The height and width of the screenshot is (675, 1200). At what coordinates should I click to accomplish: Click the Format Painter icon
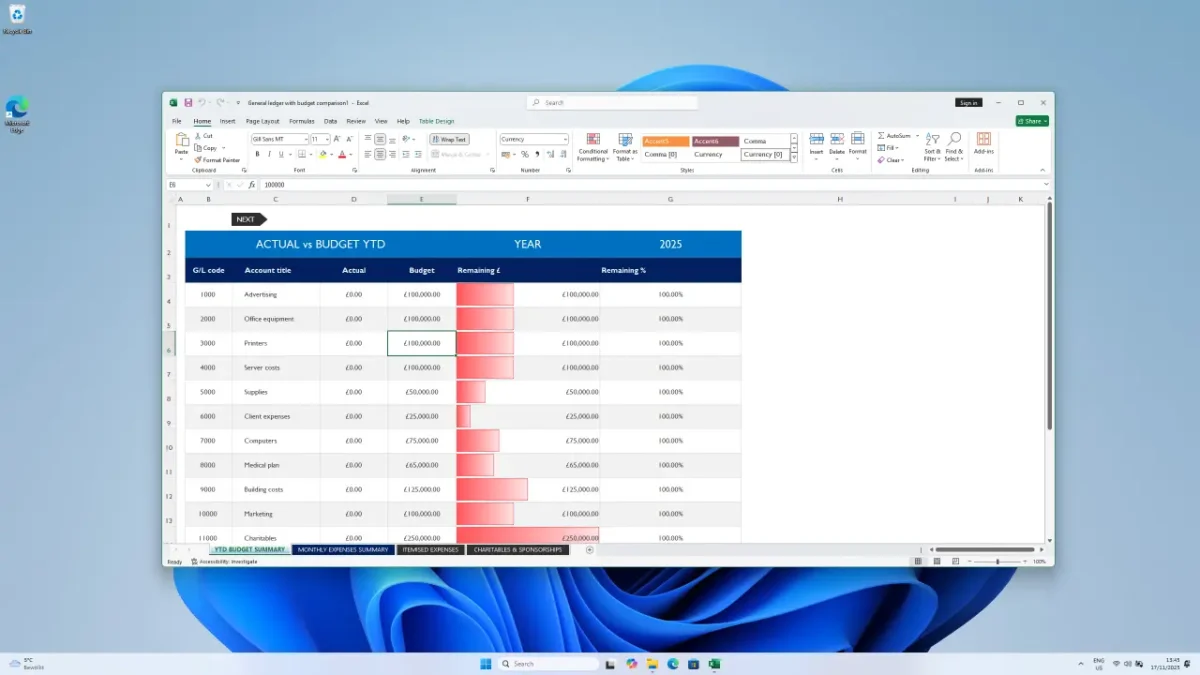(198, 160)
